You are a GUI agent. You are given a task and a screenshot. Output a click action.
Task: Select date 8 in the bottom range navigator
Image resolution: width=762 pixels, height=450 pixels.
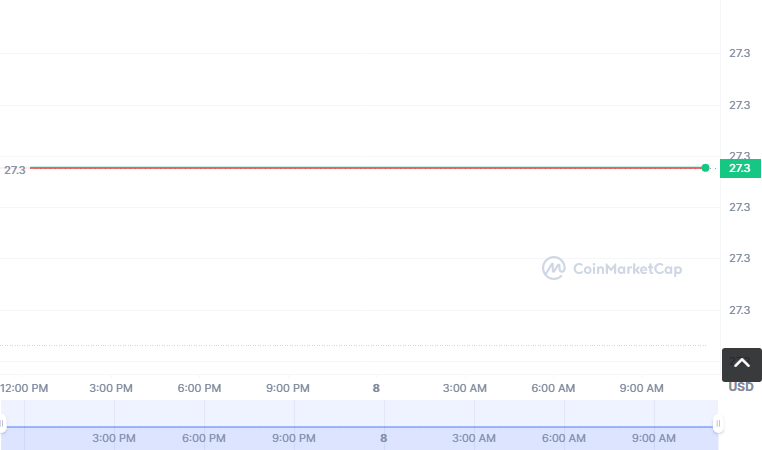(383, 438)
